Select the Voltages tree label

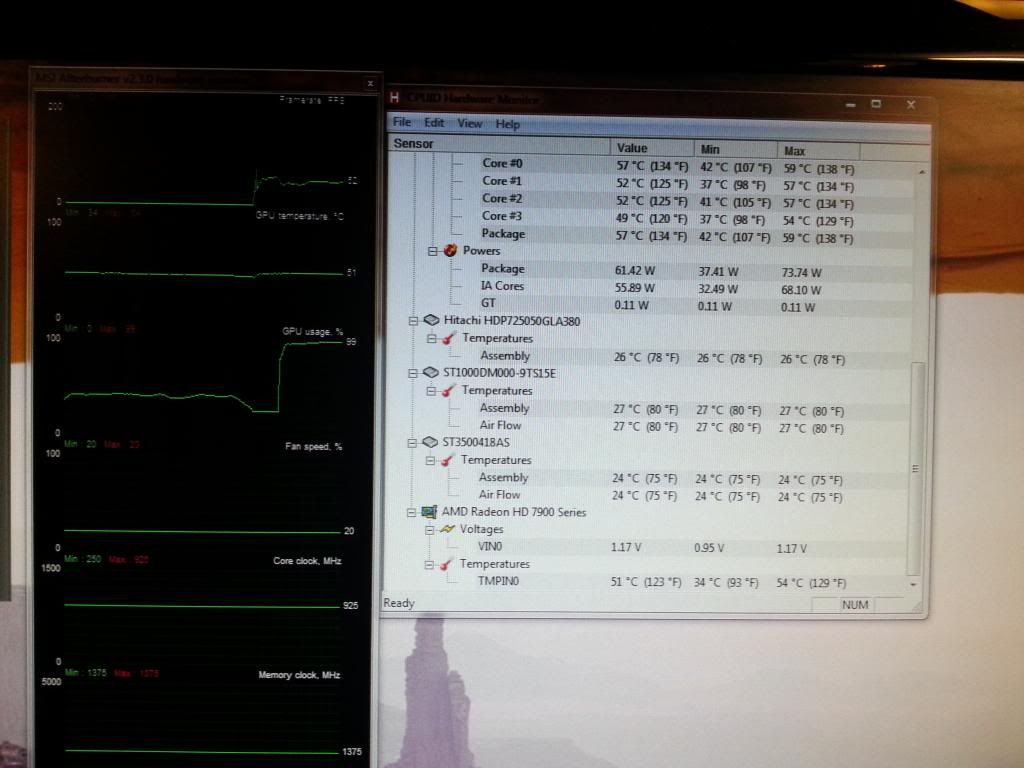point(481,530)
